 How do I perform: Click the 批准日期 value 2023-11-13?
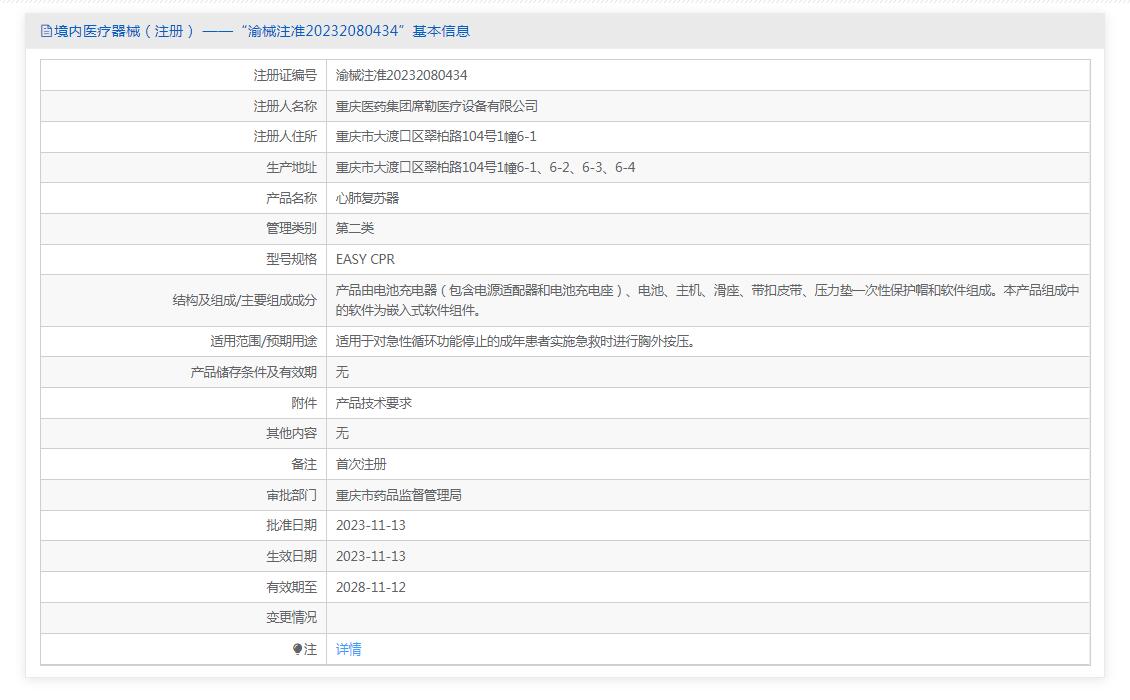coord(371,525)
